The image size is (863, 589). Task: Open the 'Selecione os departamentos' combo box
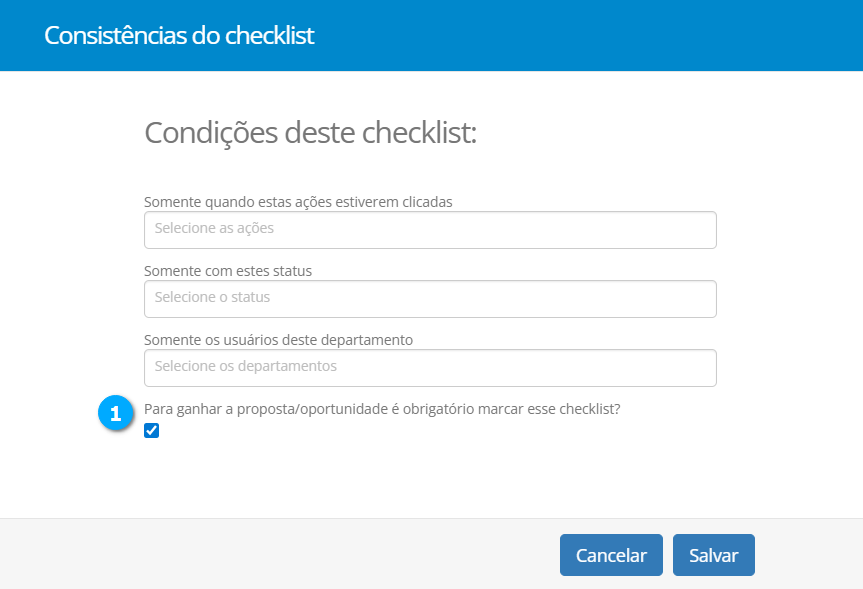(x=430, y=367)
